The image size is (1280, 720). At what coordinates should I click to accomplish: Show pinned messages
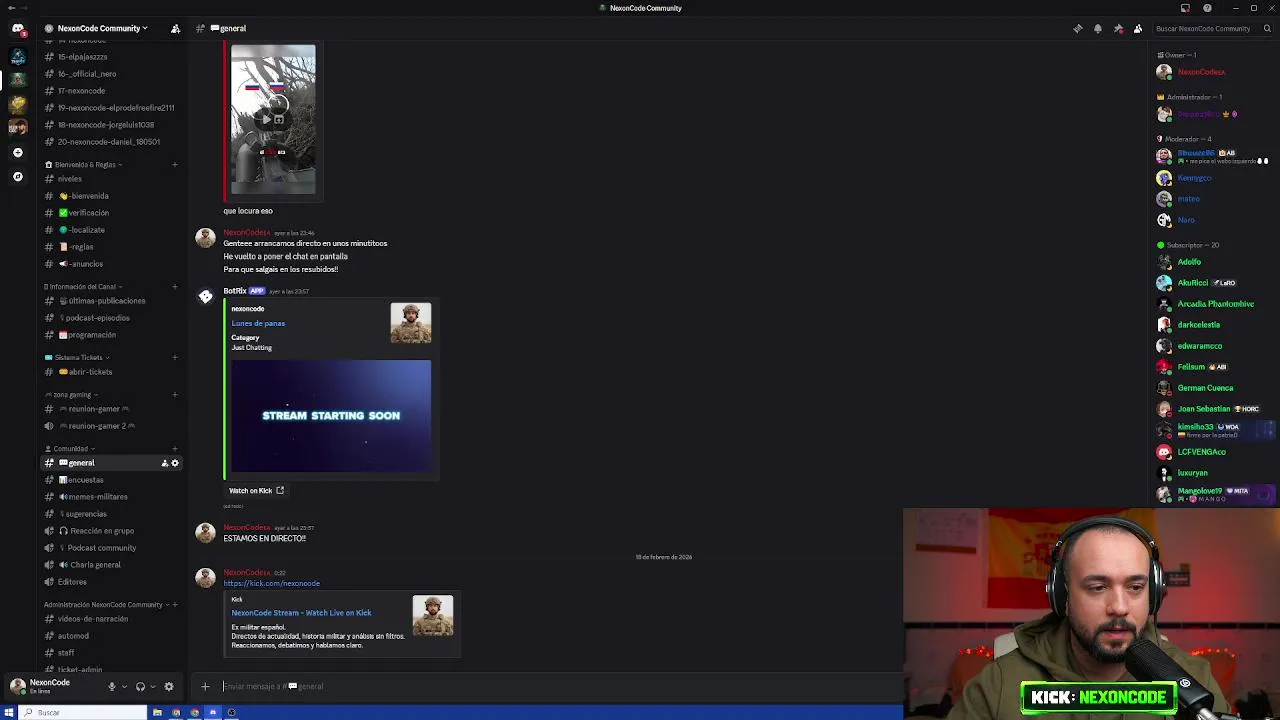(1118, 28)
